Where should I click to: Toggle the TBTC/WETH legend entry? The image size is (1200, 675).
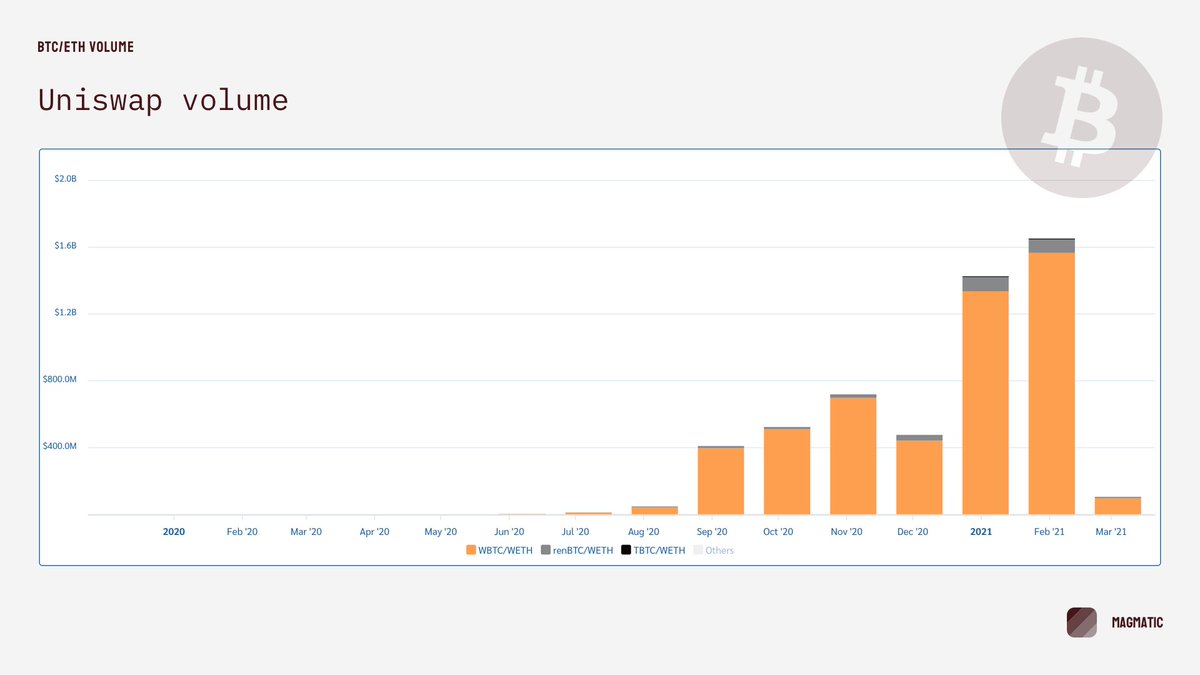pyautogui.click(x=653, y=550)
